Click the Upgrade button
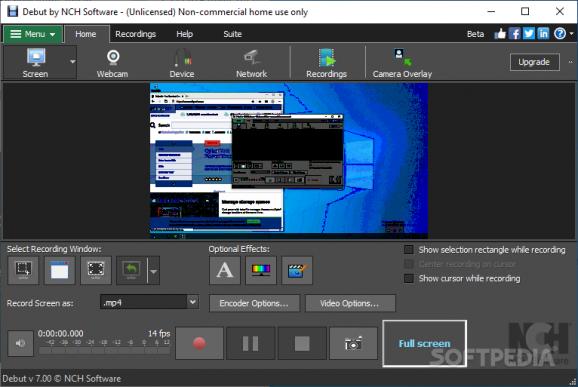The height and width of the screenshot is (387, 578). pos(535,62)
